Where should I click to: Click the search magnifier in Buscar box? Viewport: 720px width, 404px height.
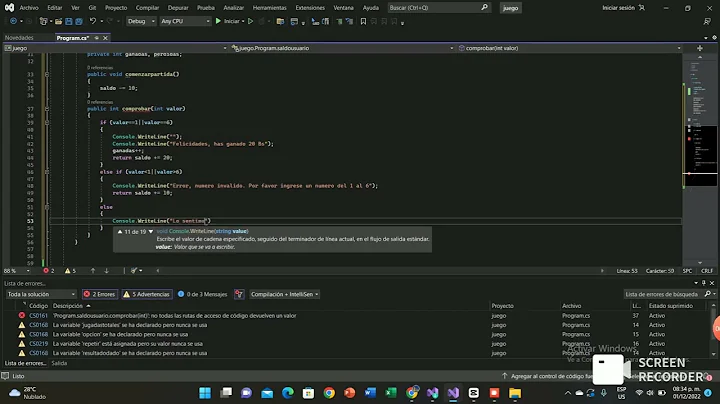pos(484,7)
